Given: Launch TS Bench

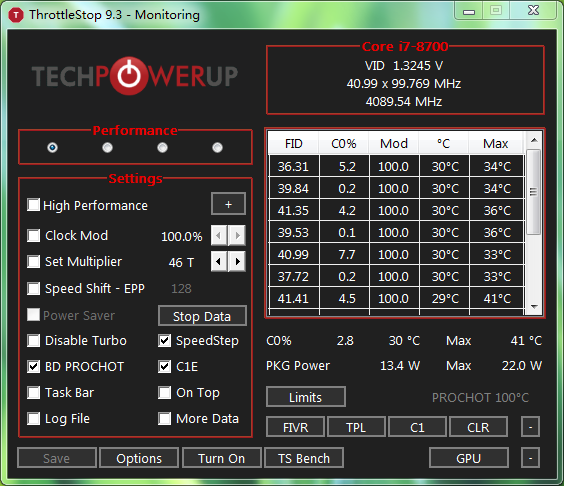Looking at the screenshot, I should point(304,458).
